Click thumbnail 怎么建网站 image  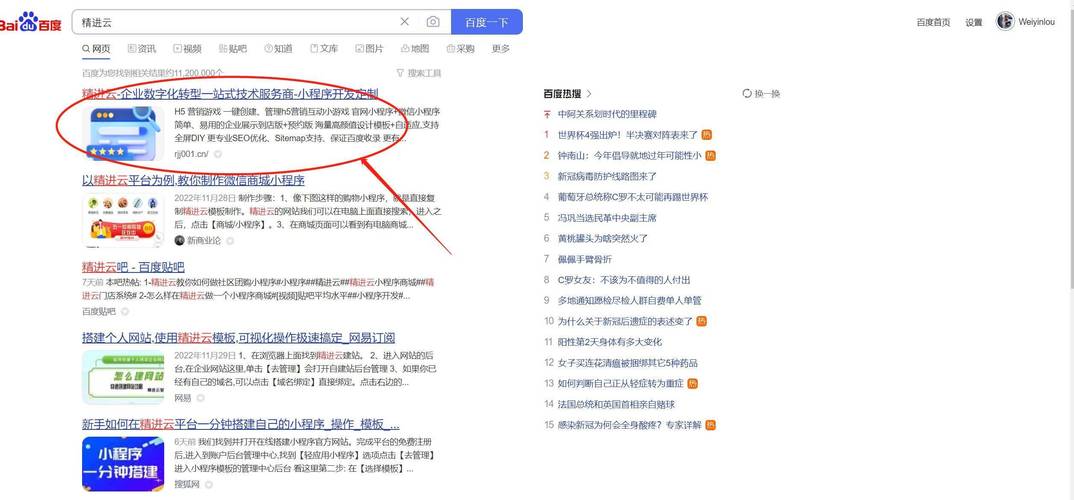(123, 377)
